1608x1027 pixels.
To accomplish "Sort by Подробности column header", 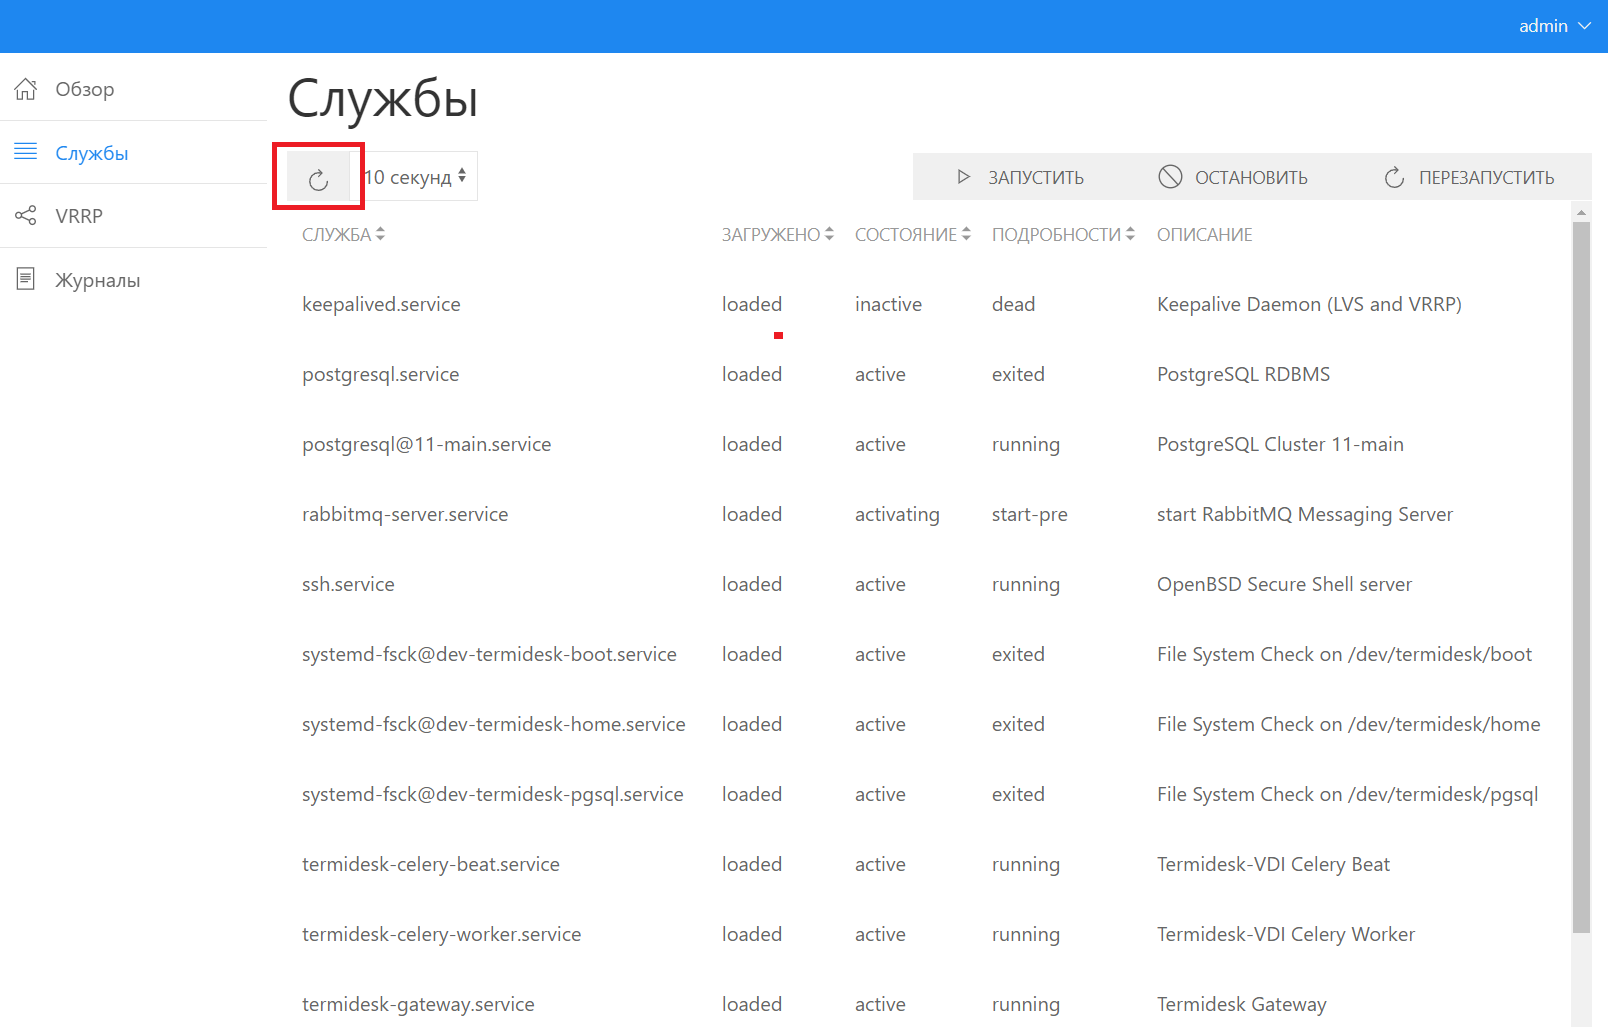I will click(1062, 235).
